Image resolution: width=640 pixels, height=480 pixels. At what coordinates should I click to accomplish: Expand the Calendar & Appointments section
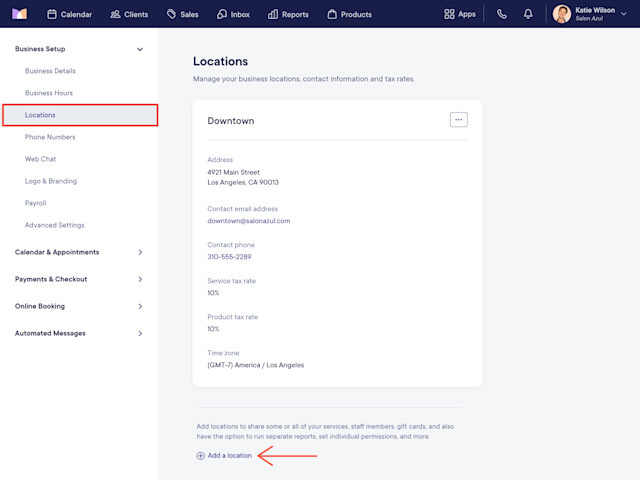[140, 252]
